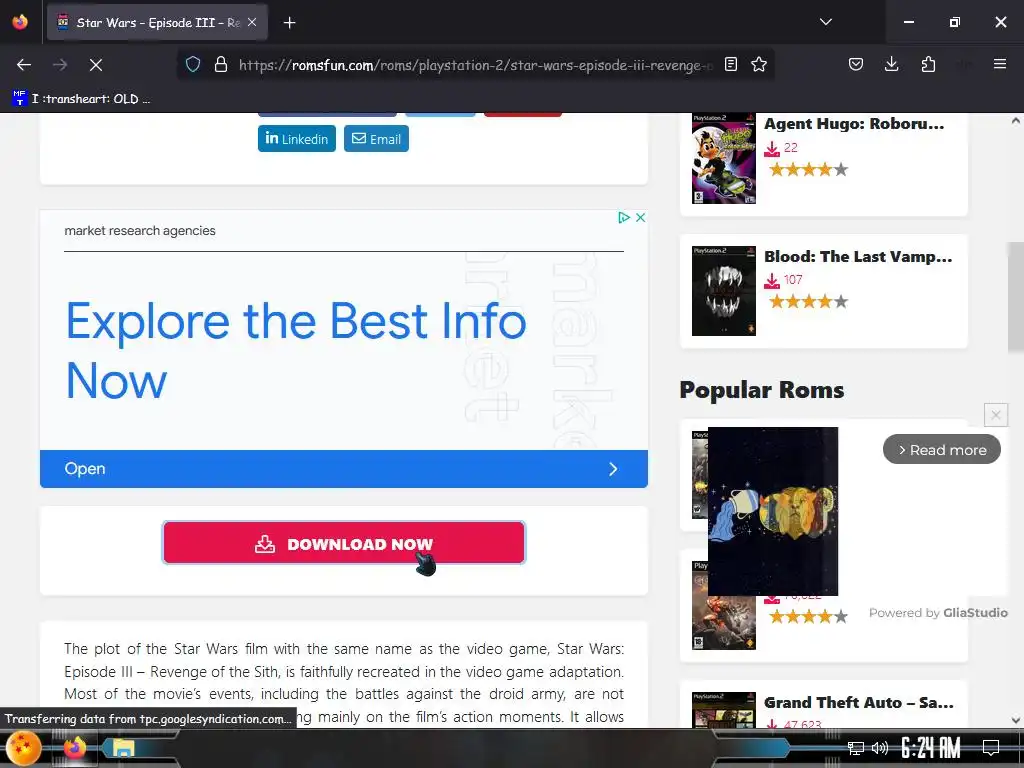
Task: Open the Firefox hamburger menu
Action: click(999, 65)
